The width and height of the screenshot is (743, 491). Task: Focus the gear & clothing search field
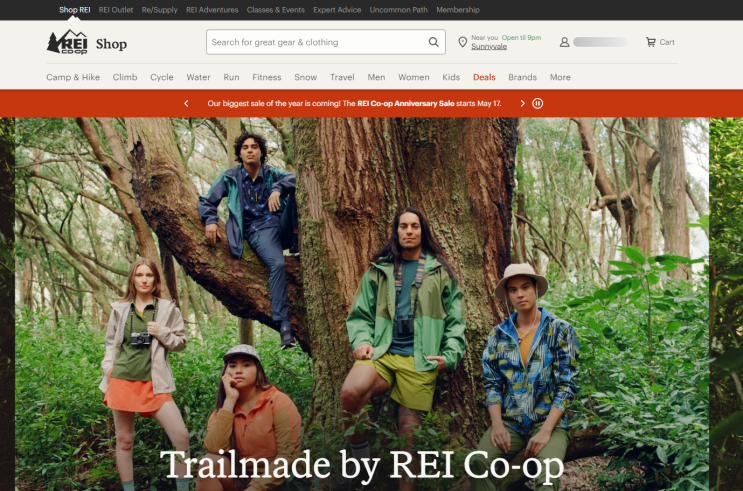[x=326, y=42]
